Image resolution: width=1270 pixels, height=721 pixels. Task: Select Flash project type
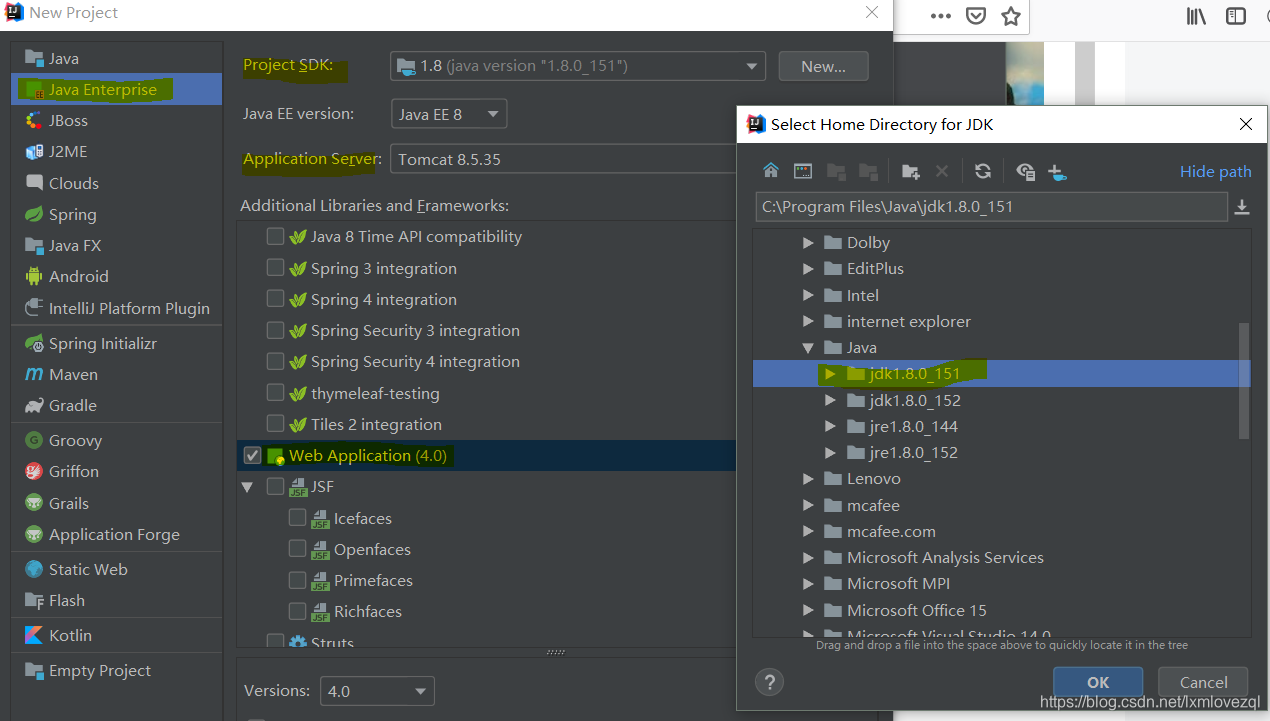[x=117, y=600]
